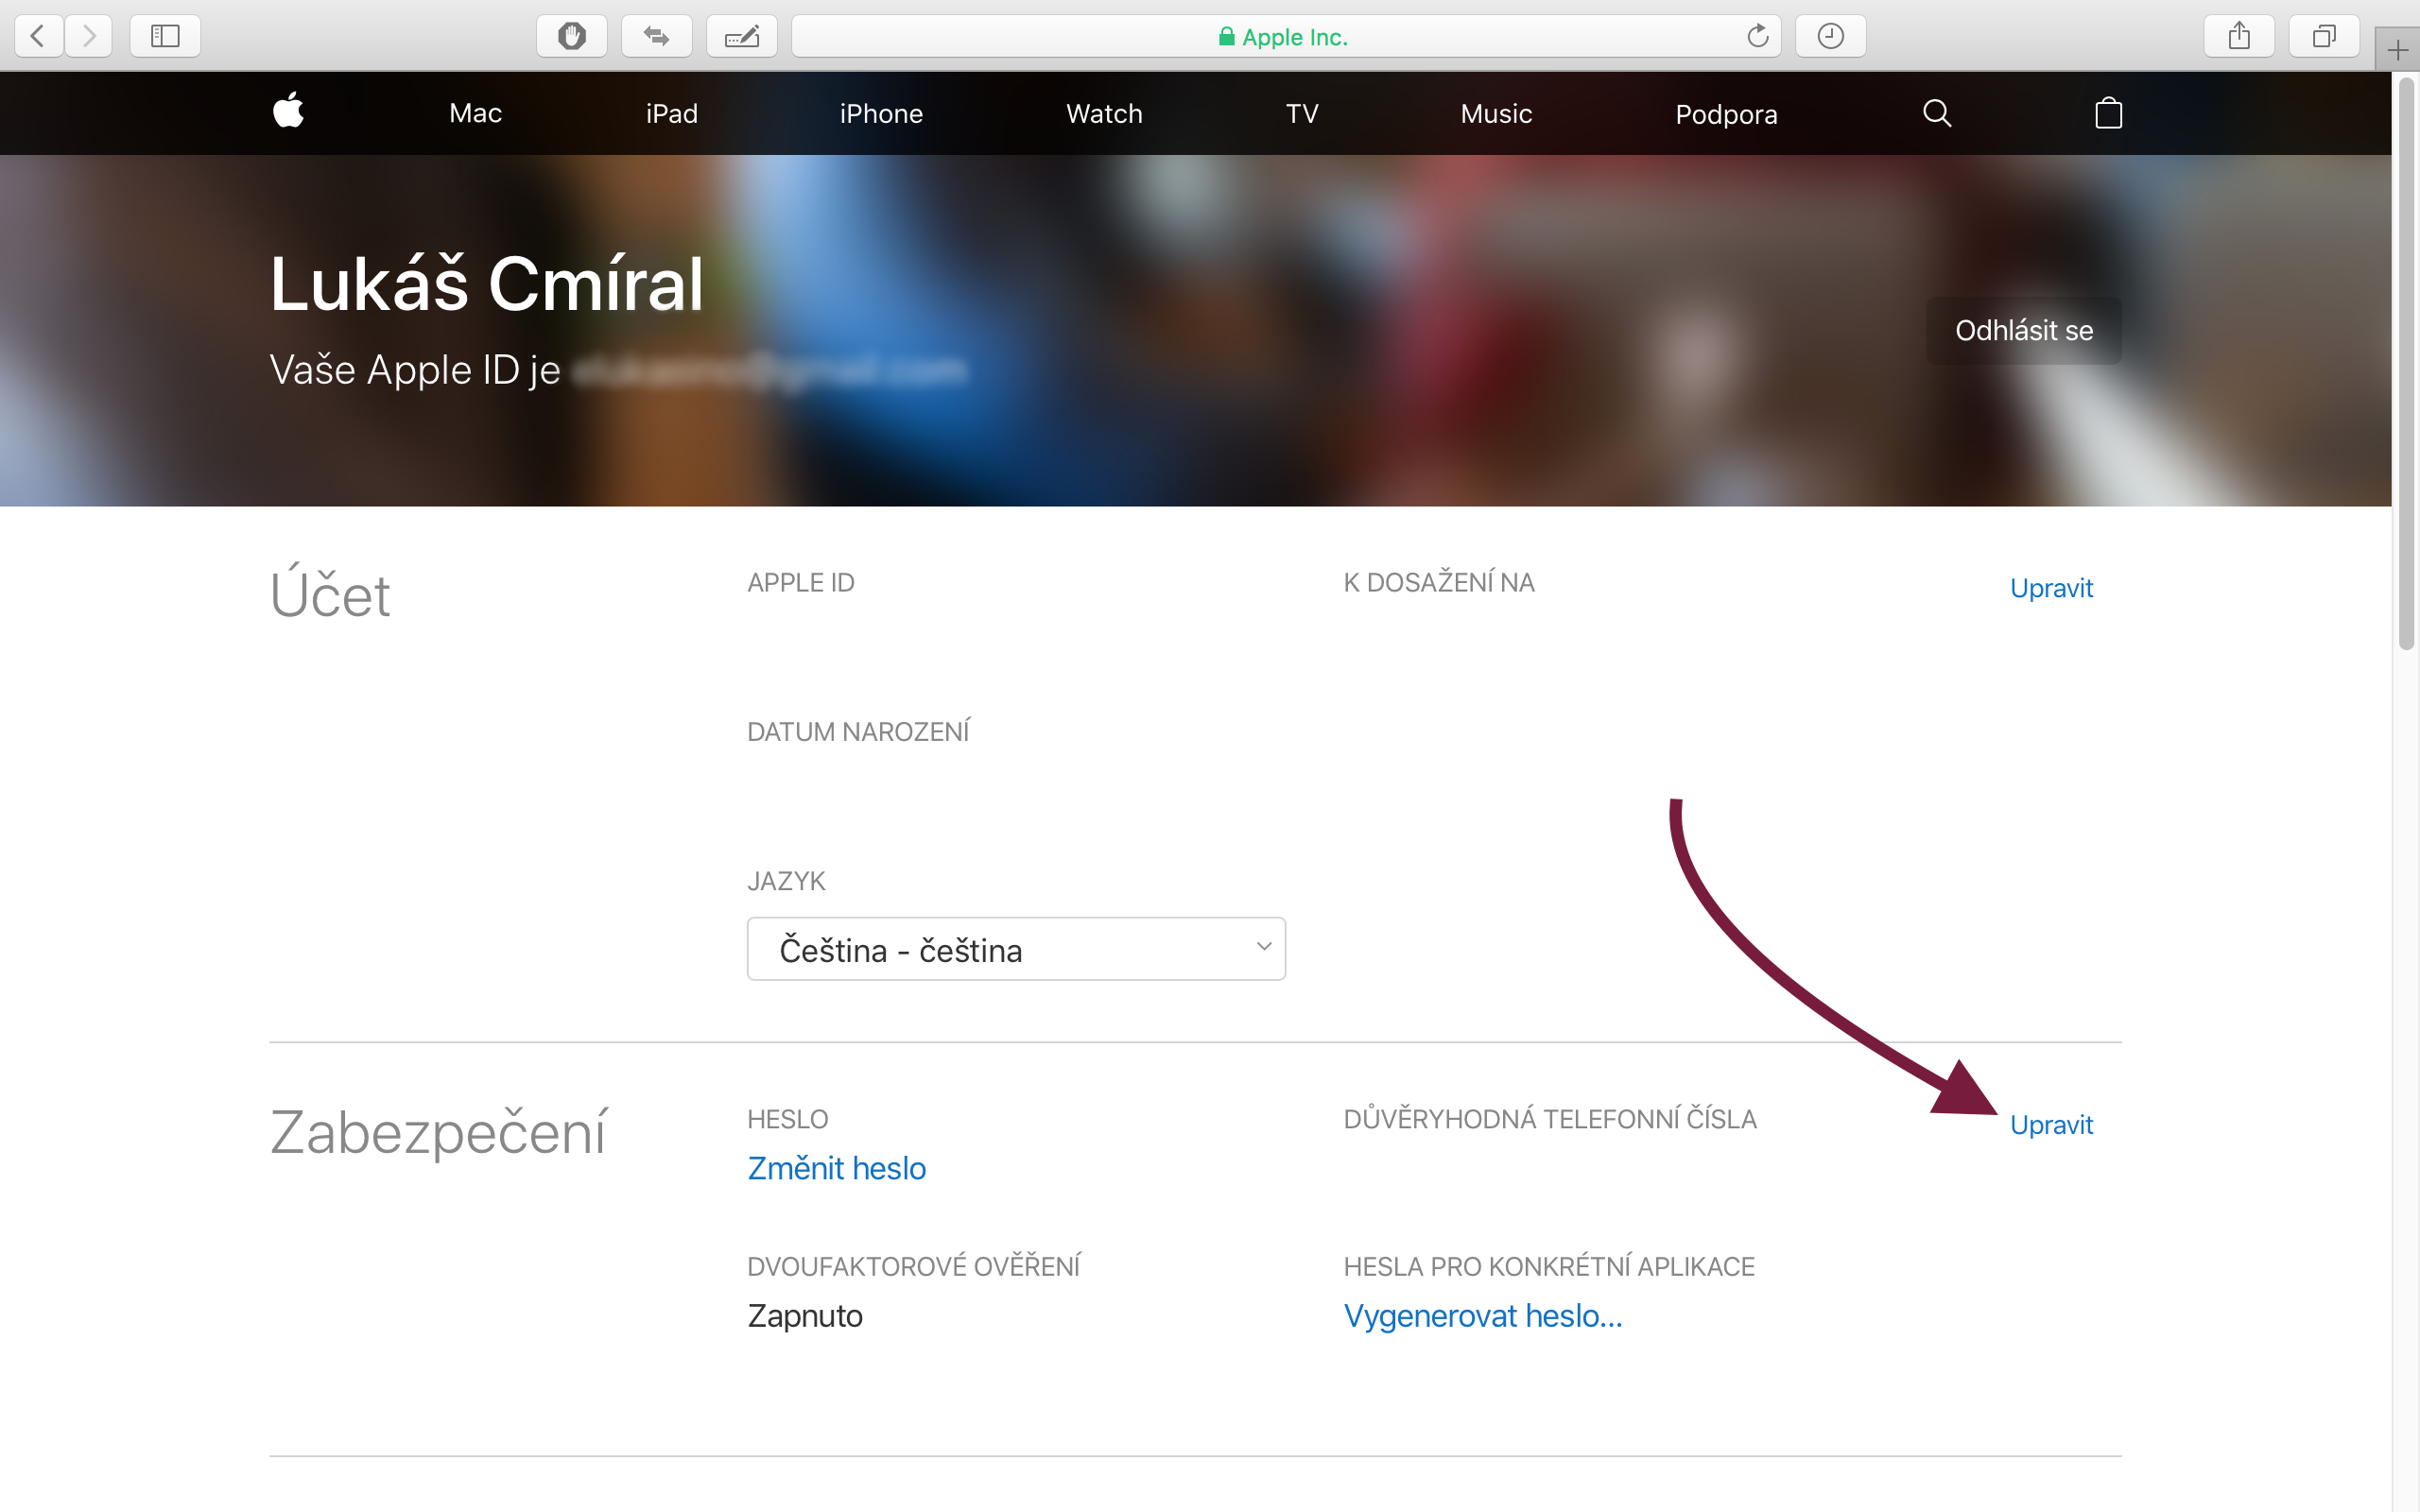Screen dimensions: 2420x1512
Task: Reload the page with refresh icon
Action: pyautogui.click(x=1757, y=37)
